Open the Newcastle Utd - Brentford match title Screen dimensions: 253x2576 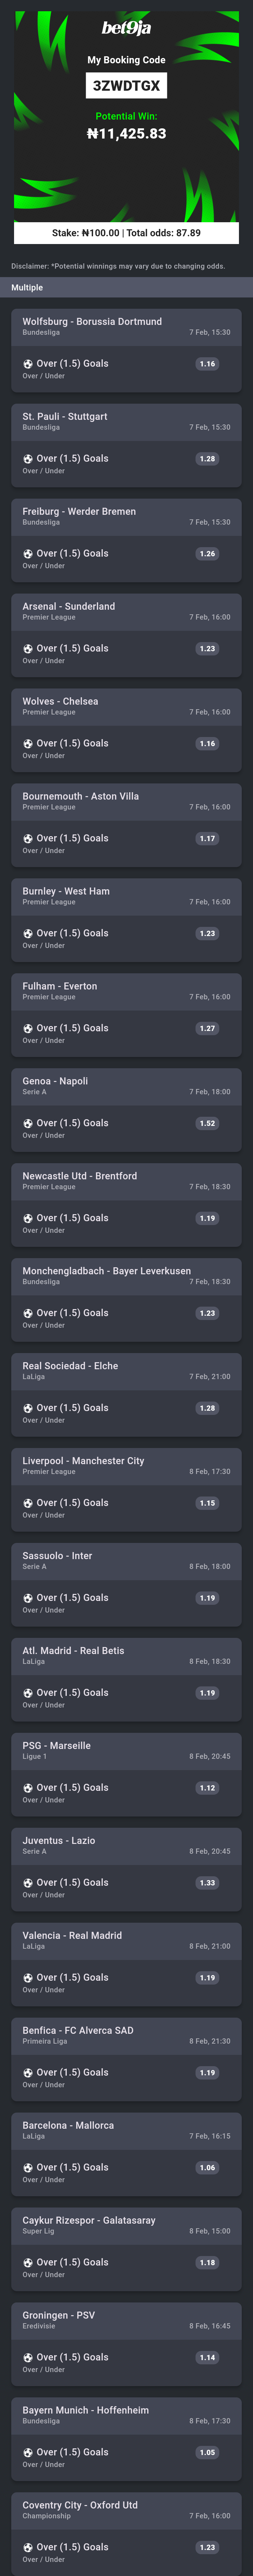coord(80,1176)
